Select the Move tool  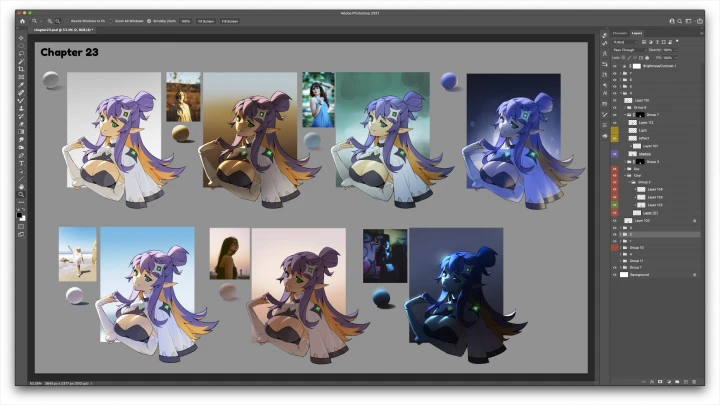tap(21, 38)
